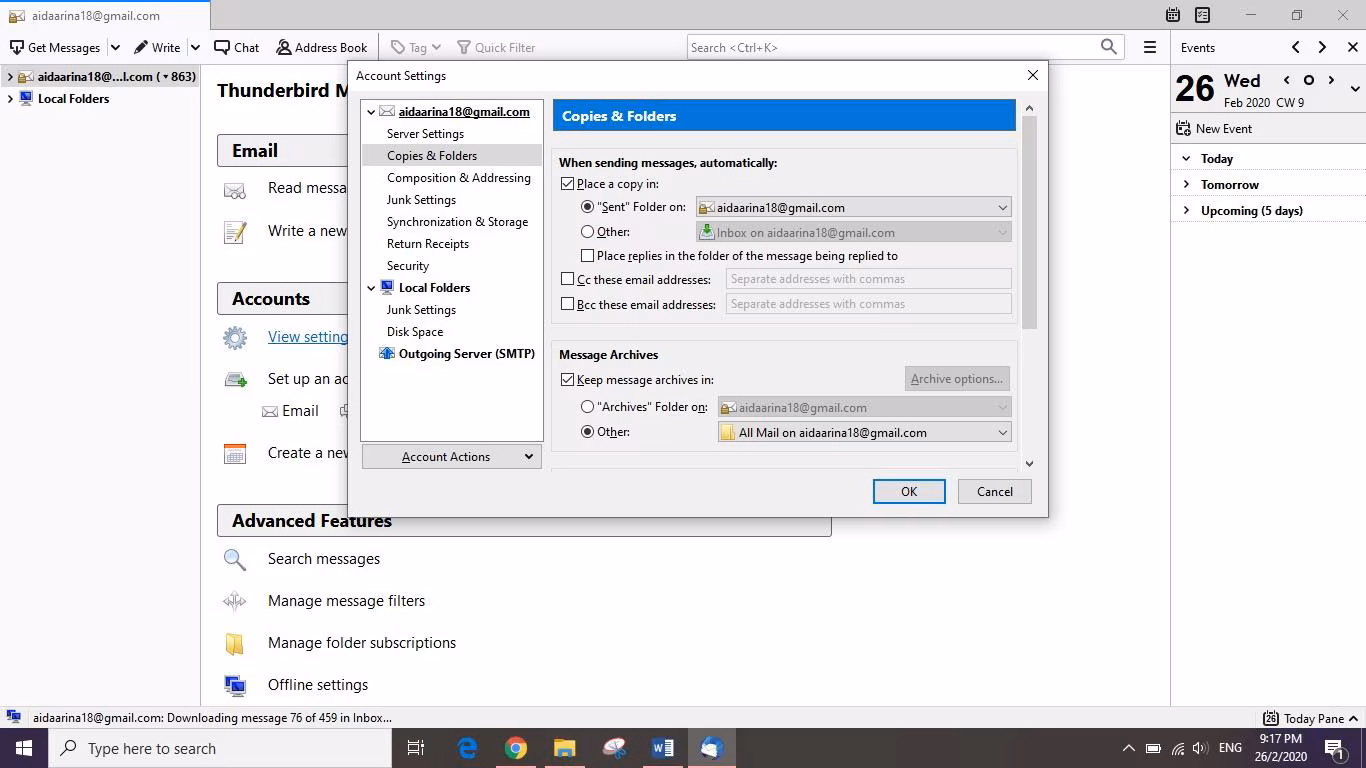Collapse Local Folders in Account Settings tree

coord(371,288)
